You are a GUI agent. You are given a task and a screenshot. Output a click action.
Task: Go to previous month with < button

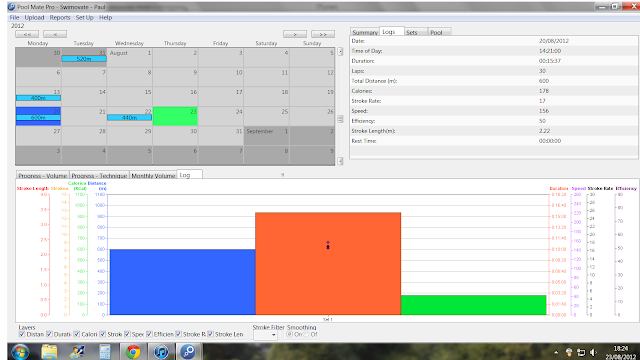coord(55,34)
